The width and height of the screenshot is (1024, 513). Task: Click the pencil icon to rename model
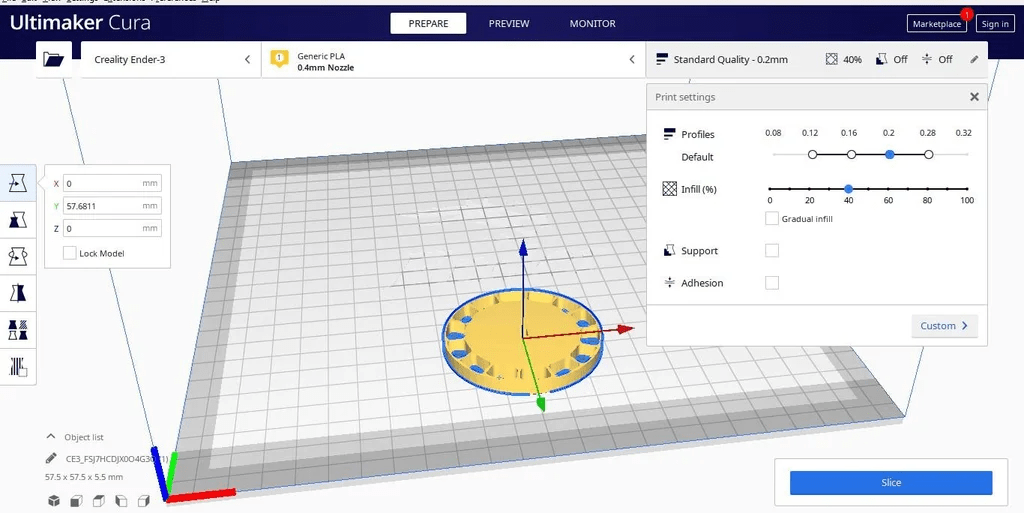pyautogui.click(x=51, y=458)
